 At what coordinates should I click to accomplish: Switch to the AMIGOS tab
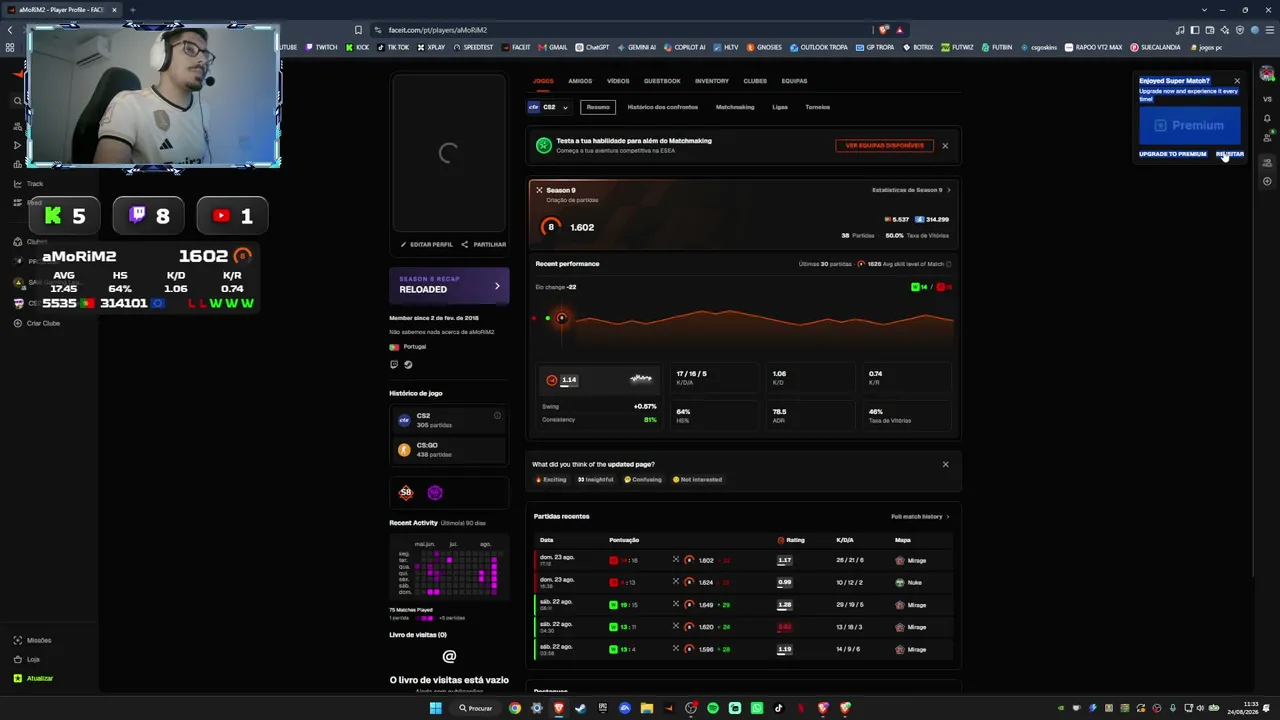(x=580, y=81)
